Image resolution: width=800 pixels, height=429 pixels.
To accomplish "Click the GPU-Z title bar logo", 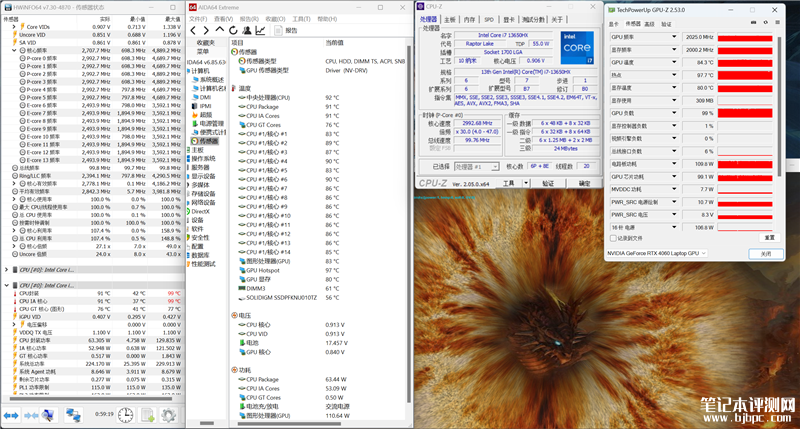I will point(611,10).
